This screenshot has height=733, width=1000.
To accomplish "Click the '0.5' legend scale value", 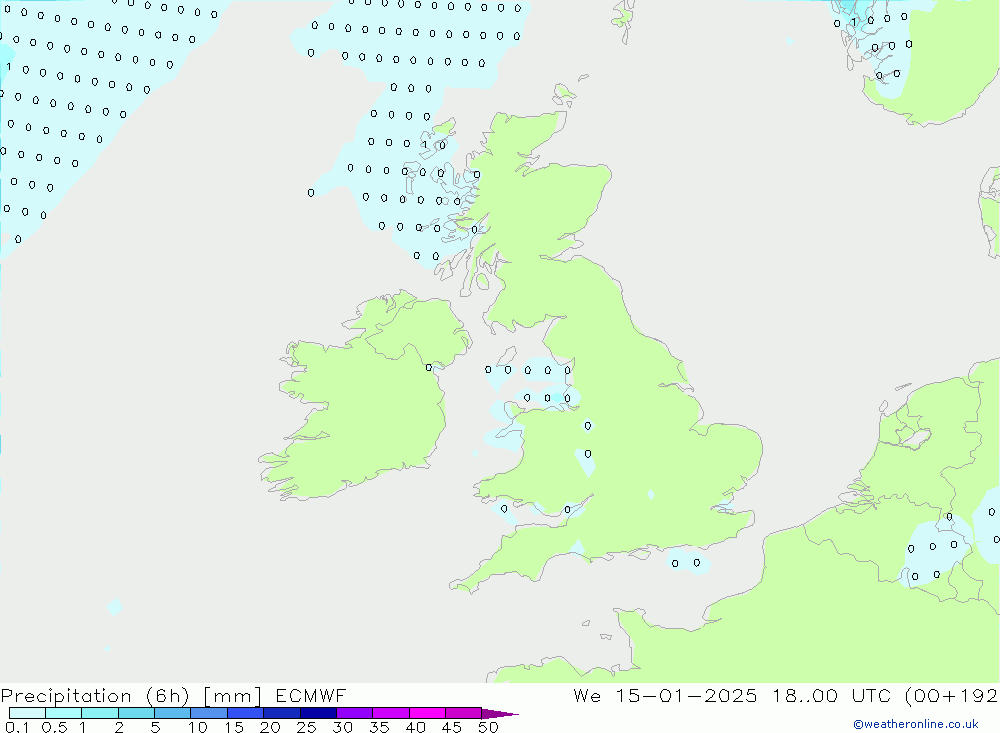I will pyautogui.click(x=54, y=727).
